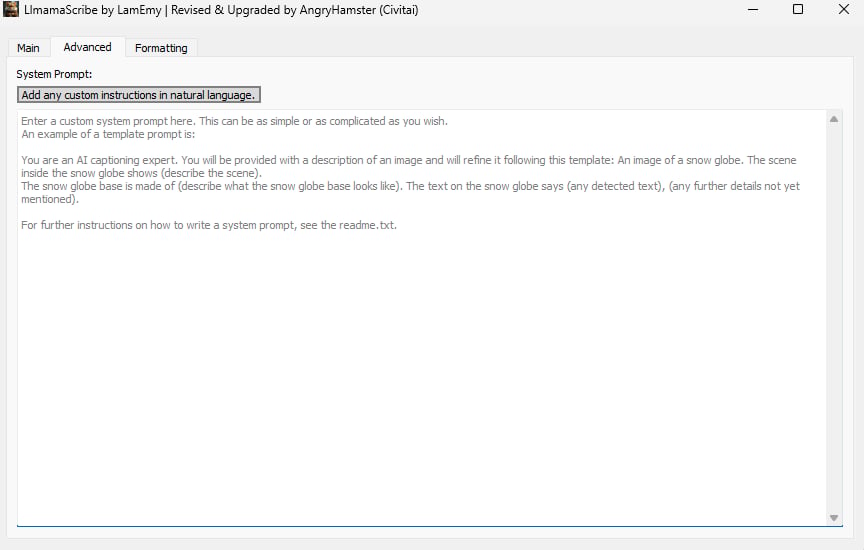Close the LlmamaScribe window
The width and height of the screenshot is (864, 550).
click(843, 9)
